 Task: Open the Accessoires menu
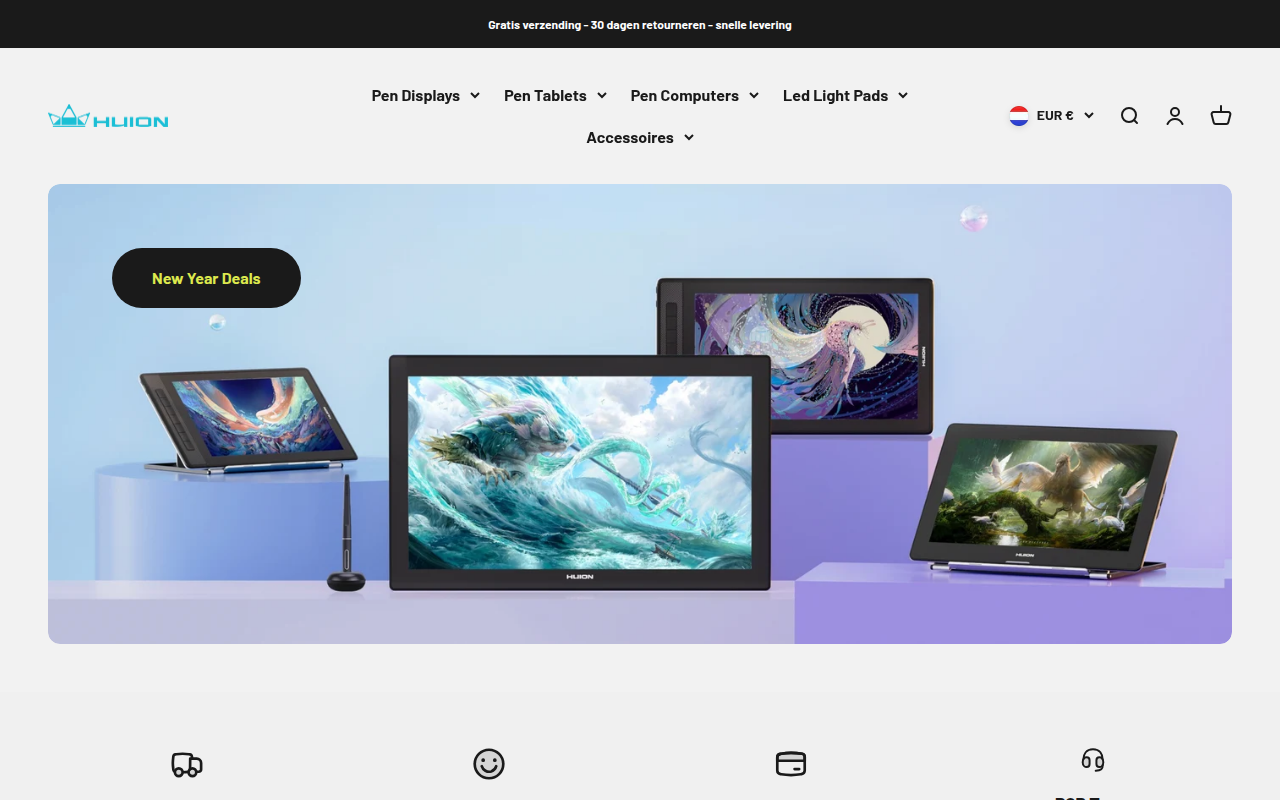click(x=630, y=137)
